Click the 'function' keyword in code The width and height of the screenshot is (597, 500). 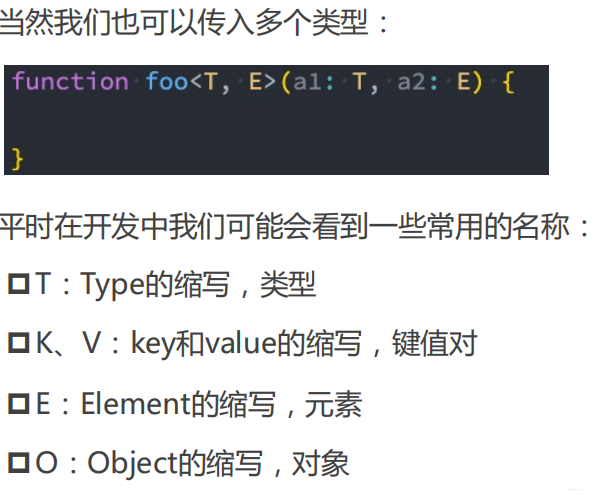71,81
